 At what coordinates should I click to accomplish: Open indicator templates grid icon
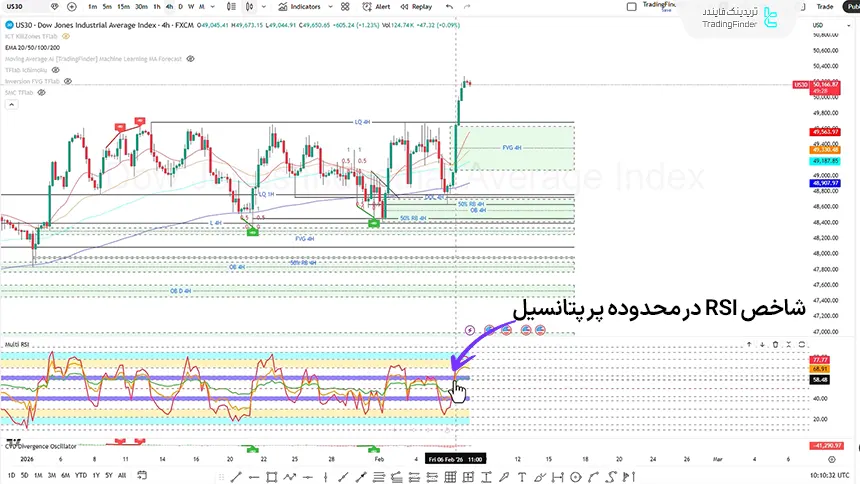tap(345, 7)
